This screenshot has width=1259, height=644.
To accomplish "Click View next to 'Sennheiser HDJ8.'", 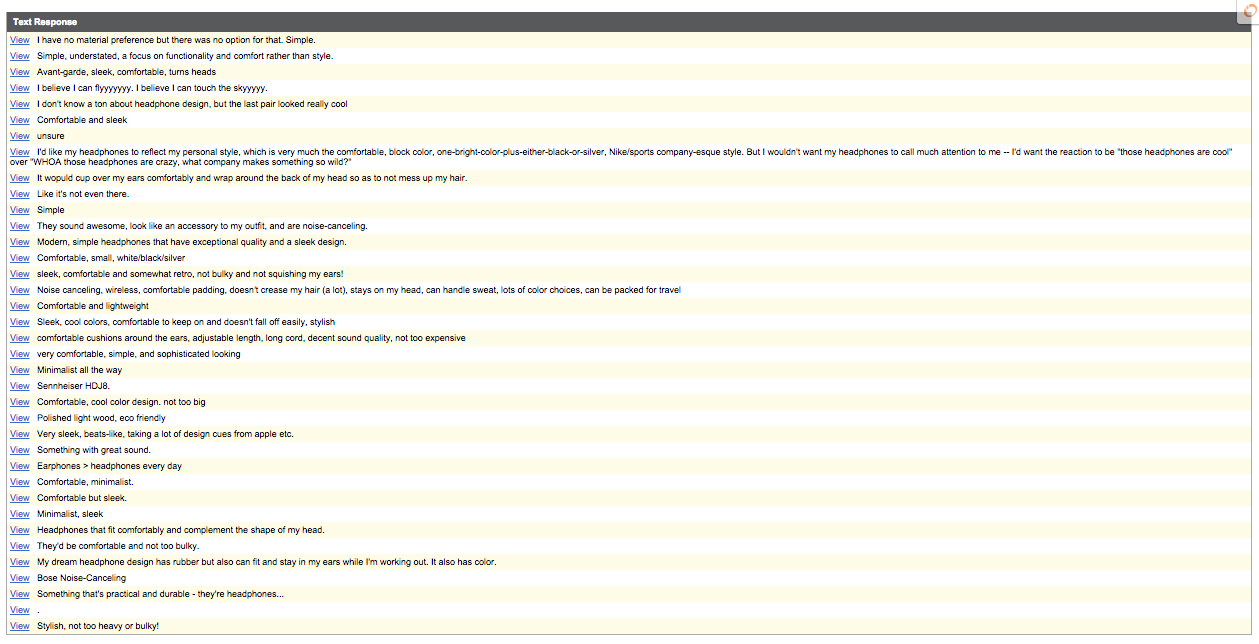I will pos(19,386).
